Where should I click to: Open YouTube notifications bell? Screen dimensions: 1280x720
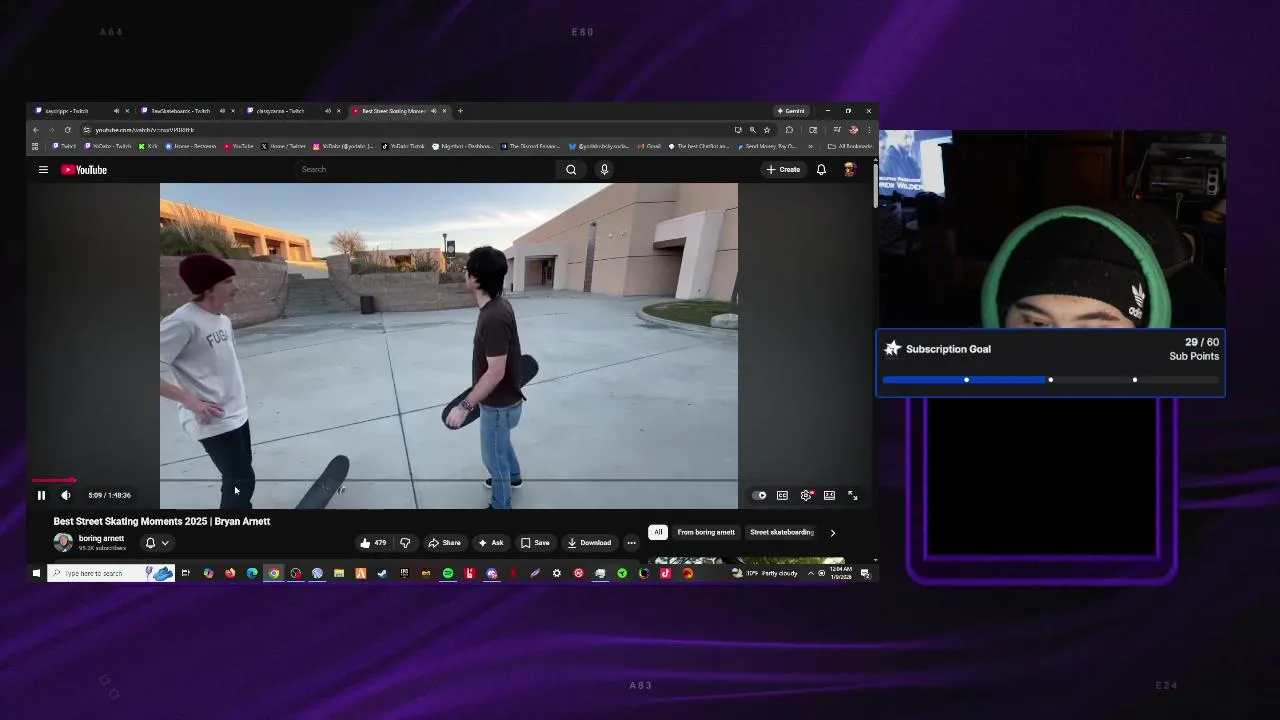coord(821,170)
